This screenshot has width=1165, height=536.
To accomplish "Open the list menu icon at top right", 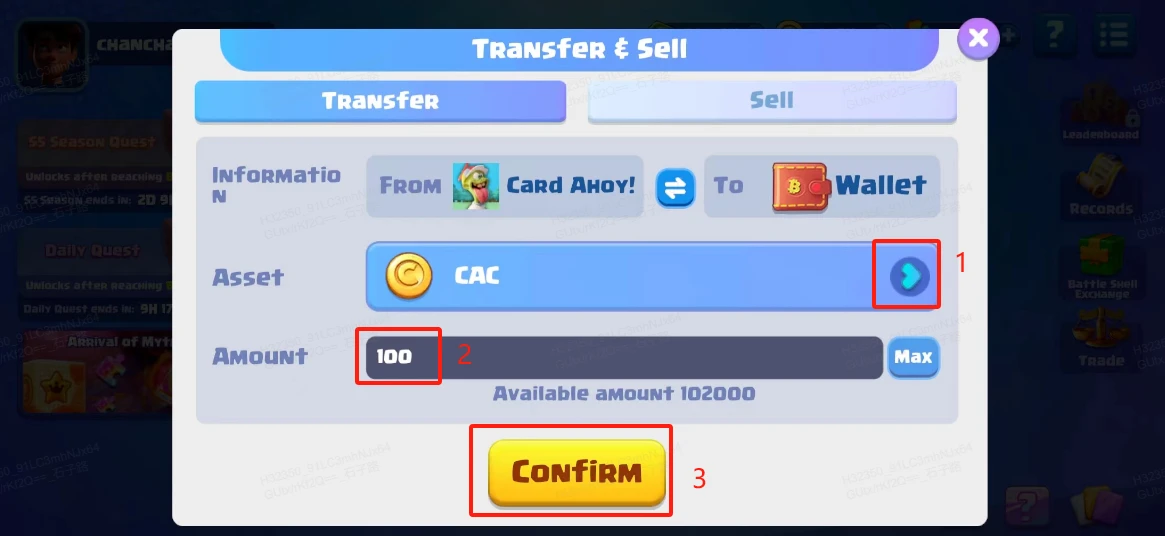I will pyautogui.click(x=1113, y=35).
